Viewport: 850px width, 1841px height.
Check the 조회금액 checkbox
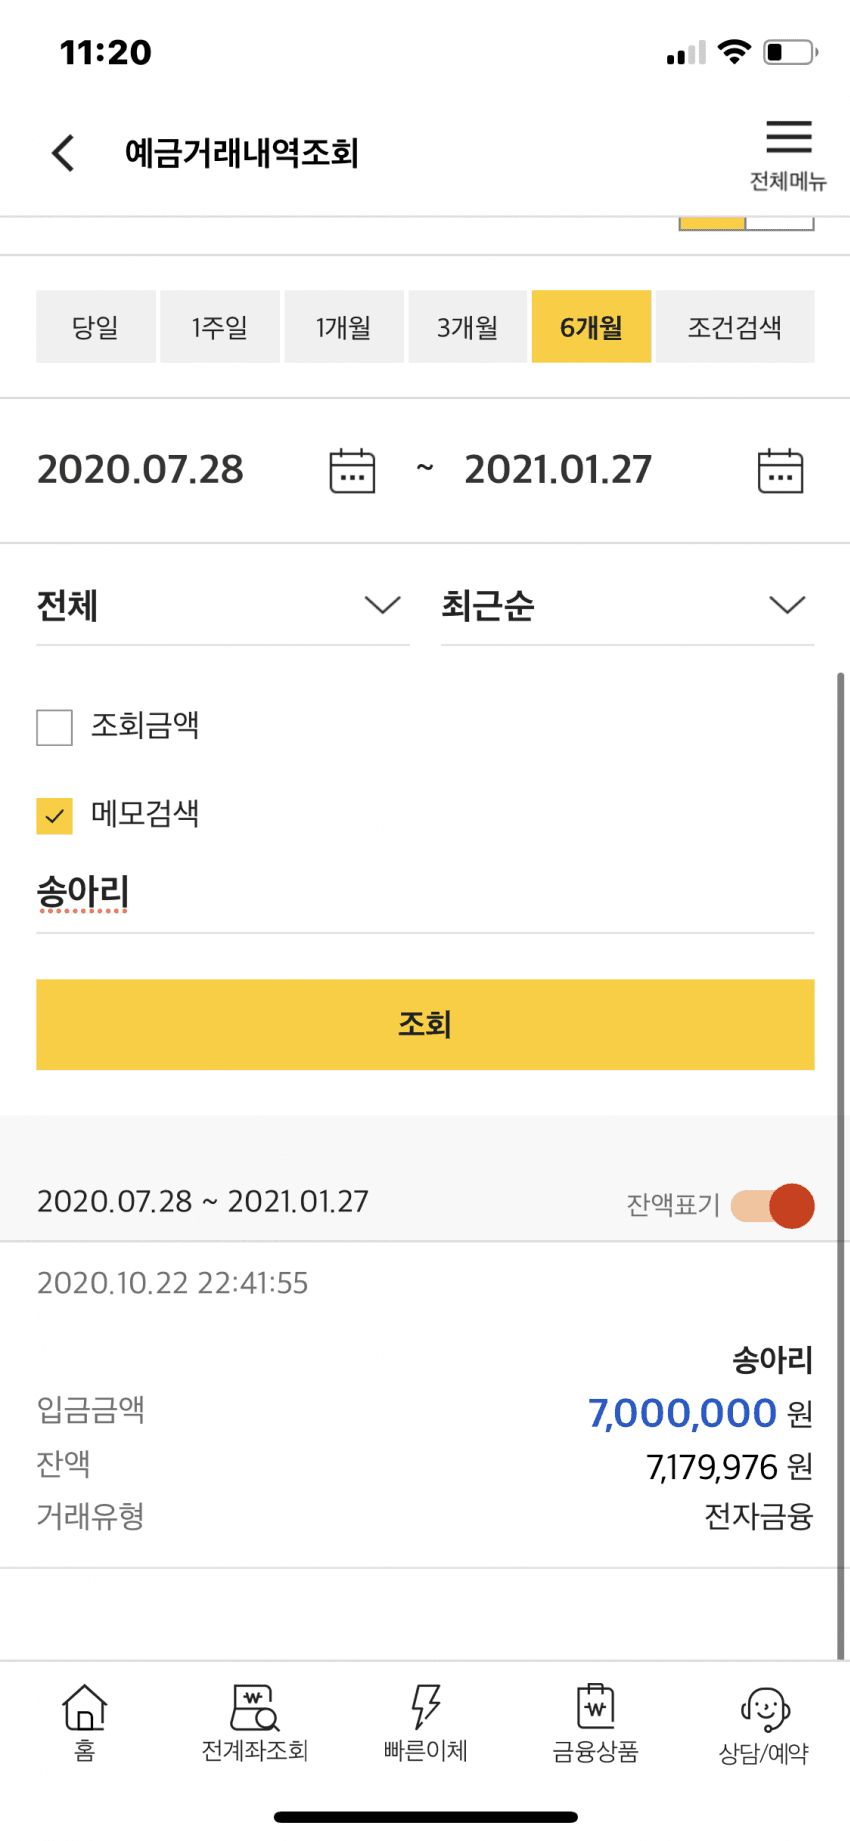pos(54,727)
